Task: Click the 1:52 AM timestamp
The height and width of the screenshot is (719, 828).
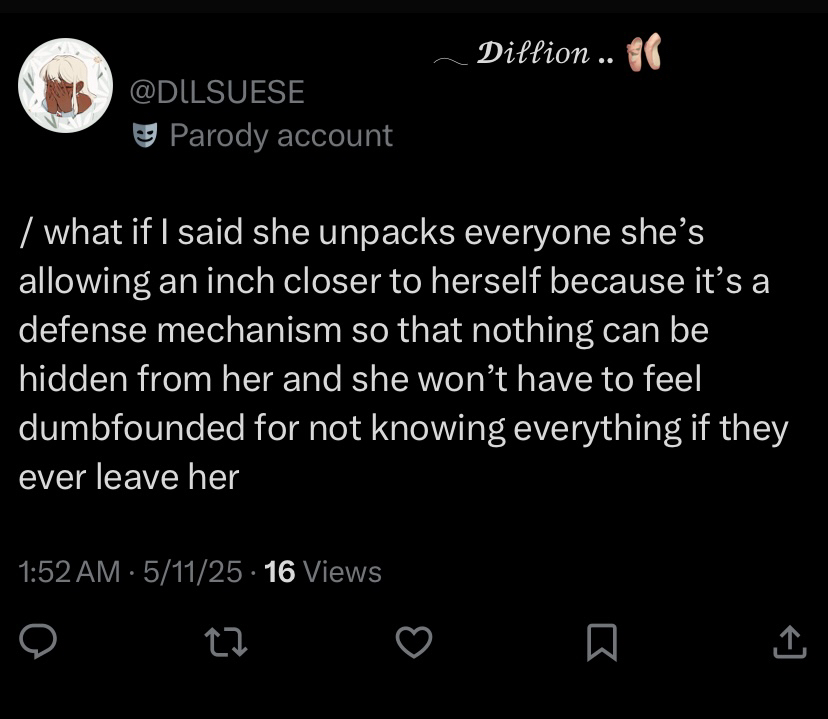Action: [x=69, y=572]
